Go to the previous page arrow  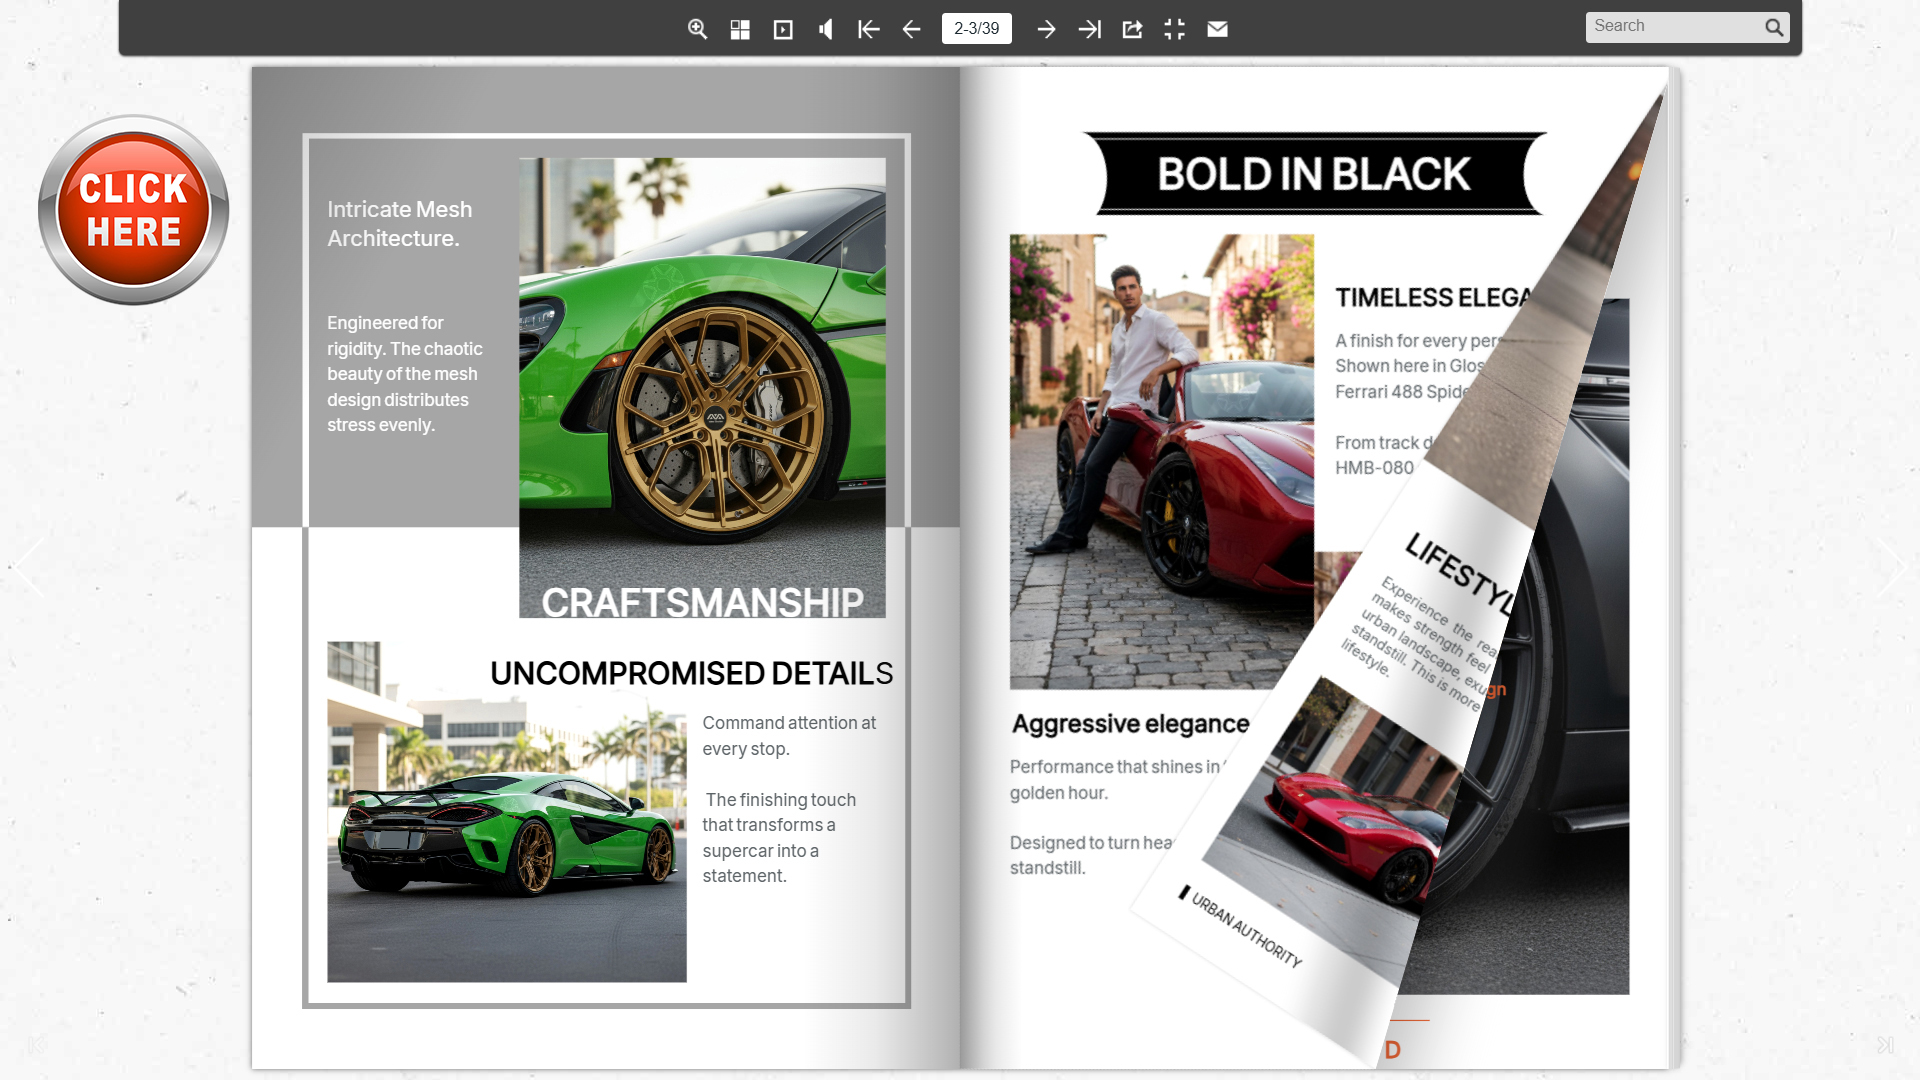[x=911, y=29]
